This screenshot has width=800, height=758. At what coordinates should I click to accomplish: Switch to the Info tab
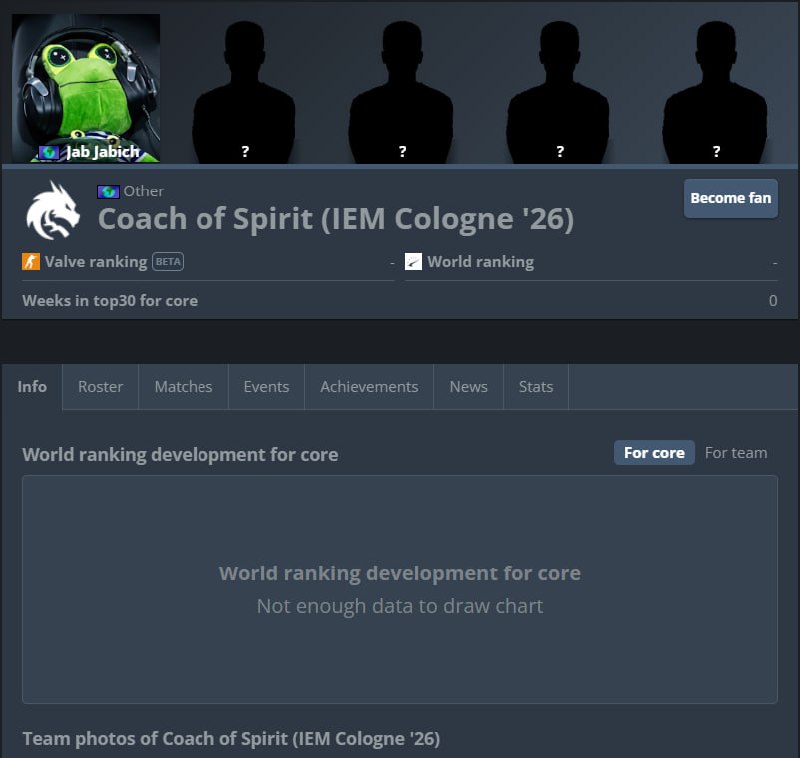pyautogui.click(x=32, y=387)
